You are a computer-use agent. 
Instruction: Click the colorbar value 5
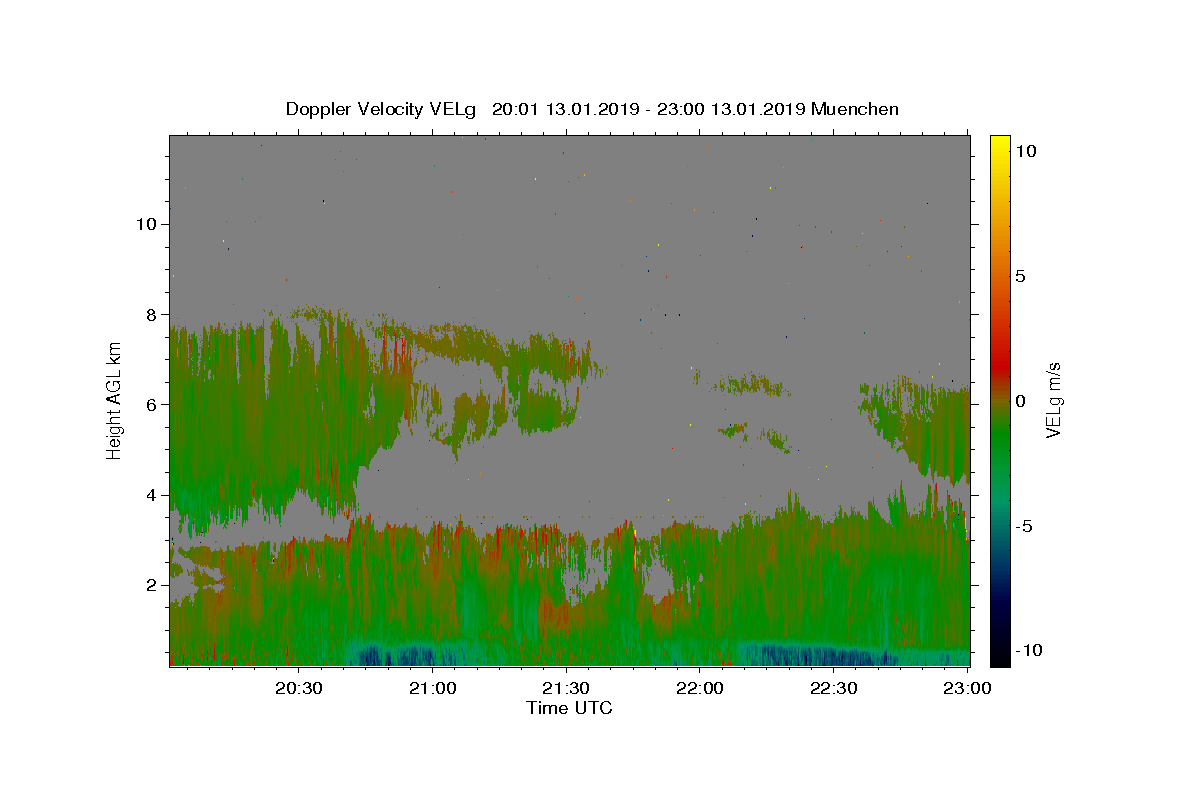(x=1020, y=276)
